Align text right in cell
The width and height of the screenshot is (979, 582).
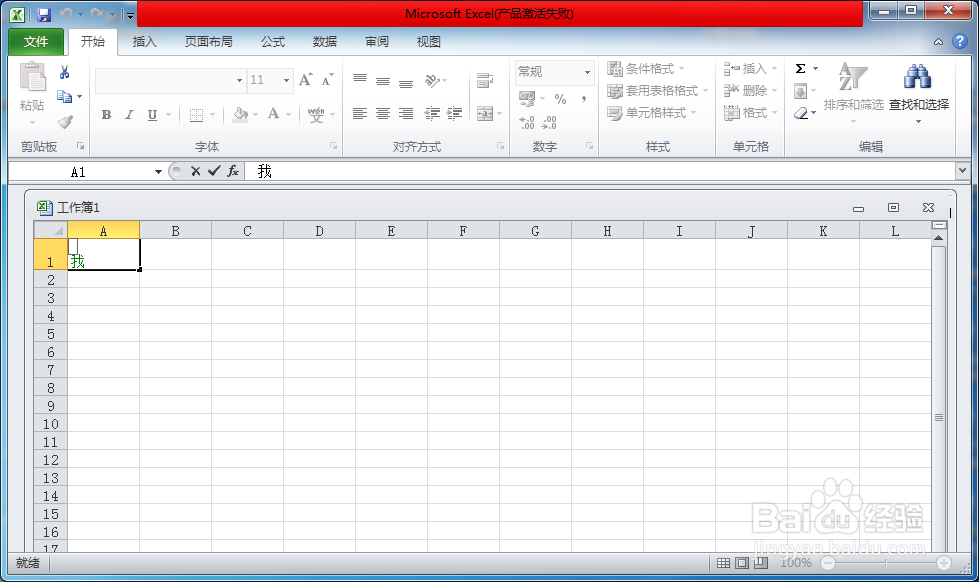pos(406,114)
